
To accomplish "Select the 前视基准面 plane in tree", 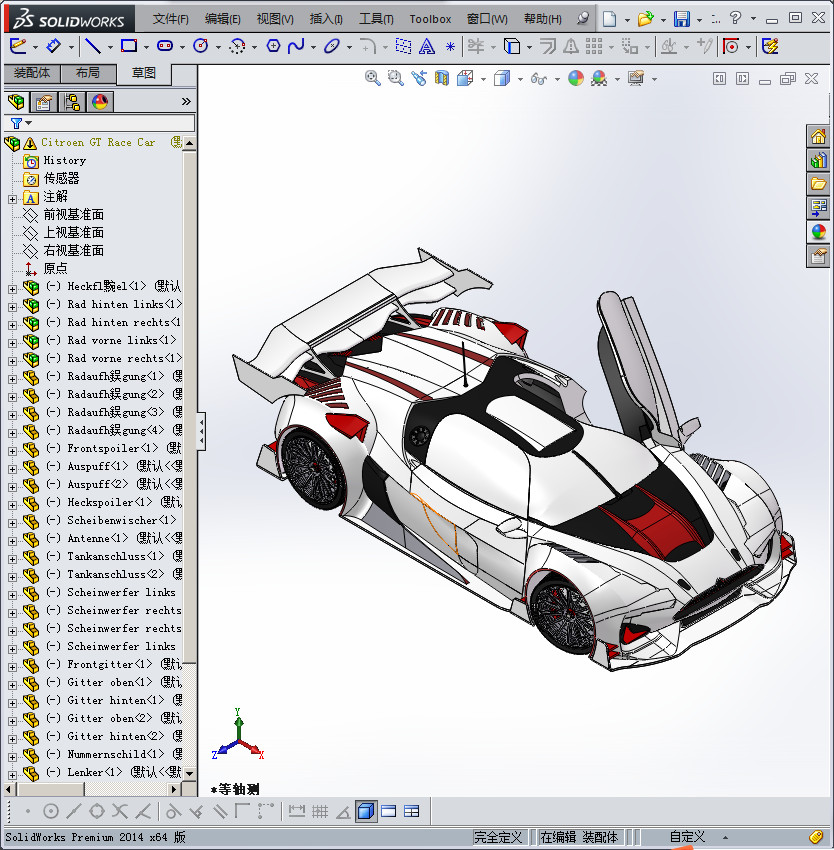I will 73,215.
